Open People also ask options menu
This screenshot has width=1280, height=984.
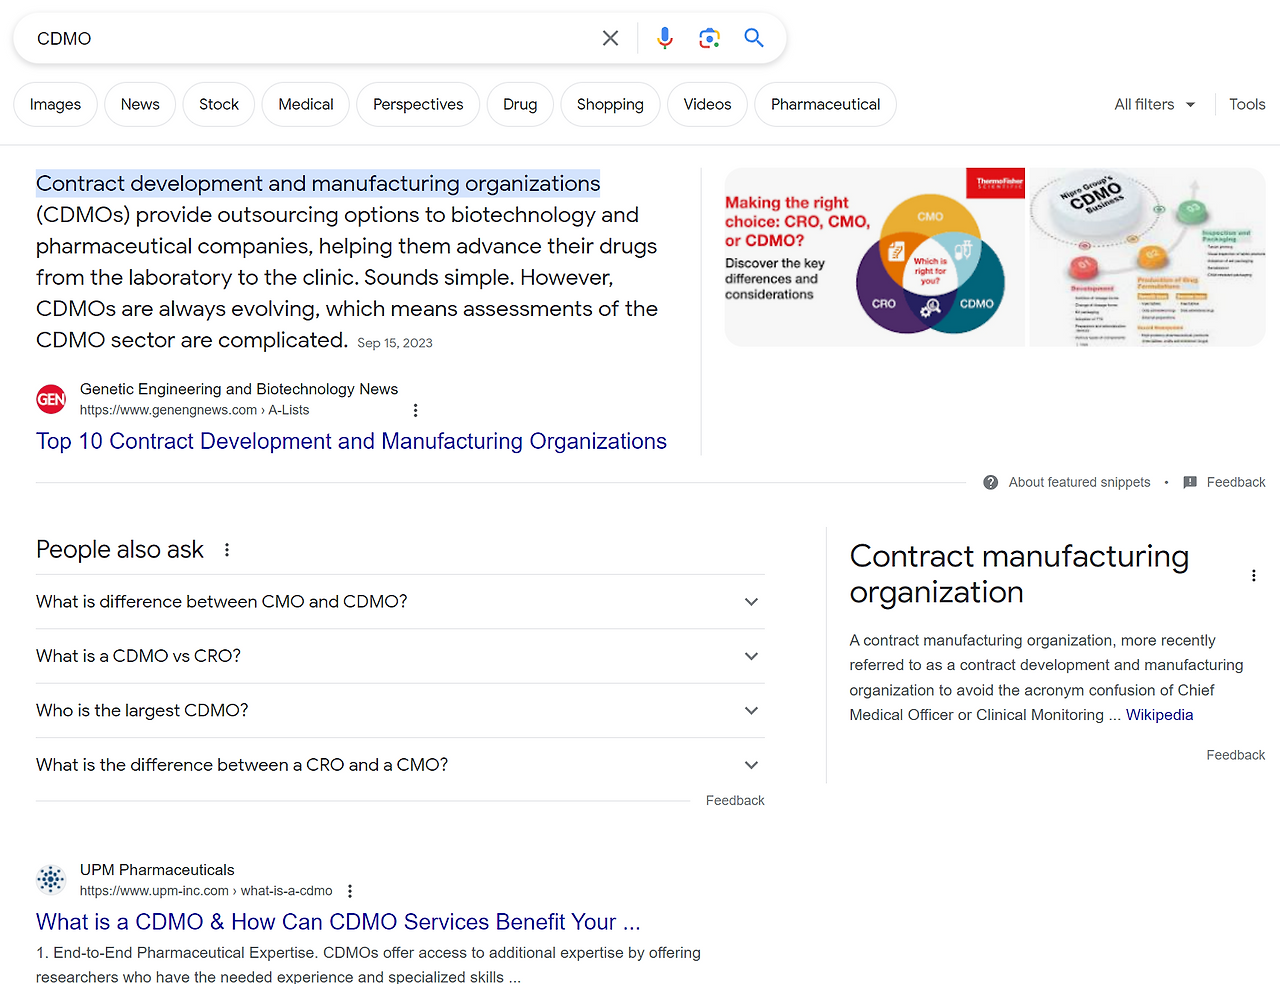227,550
